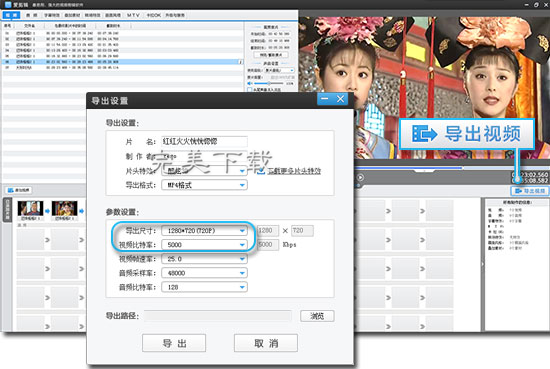
Task: Adjust the volume slider in the sound settings
Action: click(269, 83)
